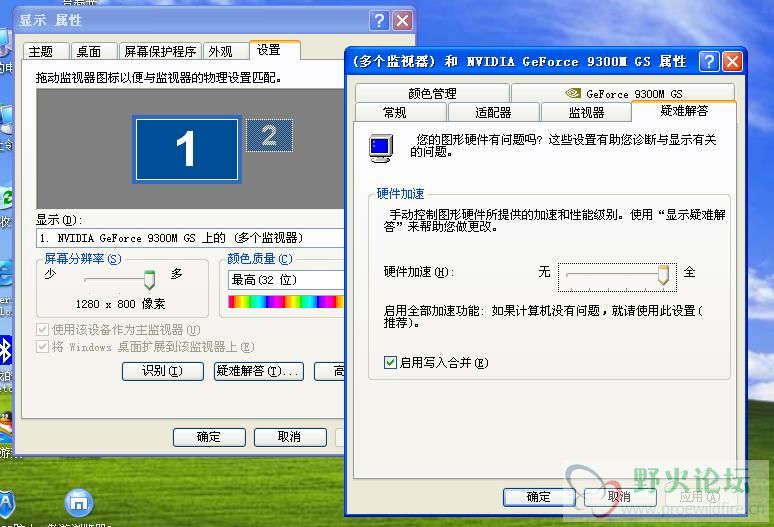The width and height of the screenshot is (774, 527).
Task: Open the 外观 tab
Action: pyautogui.click(x=225, y=51)
